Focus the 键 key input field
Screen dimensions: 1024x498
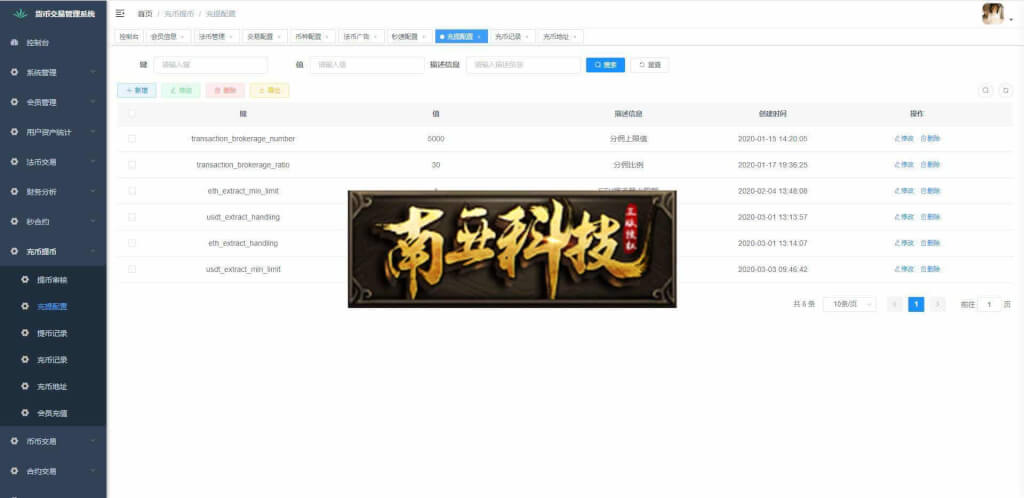(211, 65)
